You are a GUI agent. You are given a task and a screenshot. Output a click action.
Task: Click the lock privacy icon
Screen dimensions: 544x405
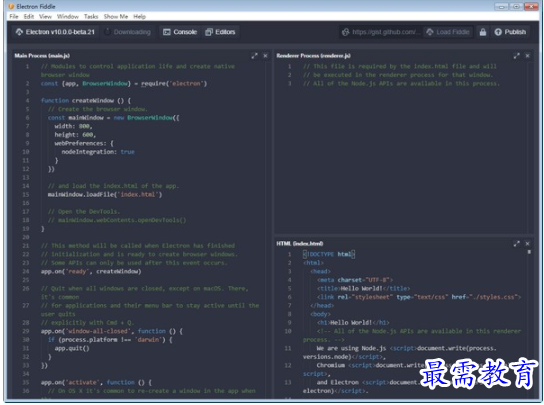483,32
